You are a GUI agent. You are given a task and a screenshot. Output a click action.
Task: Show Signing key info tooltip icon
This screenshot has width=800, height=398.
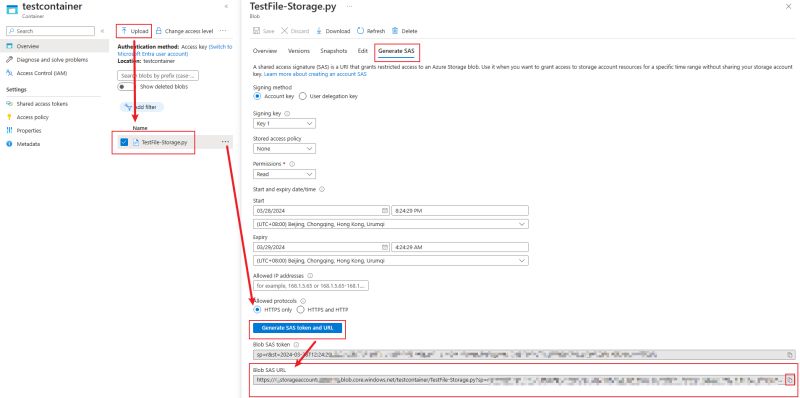point(287,114)
